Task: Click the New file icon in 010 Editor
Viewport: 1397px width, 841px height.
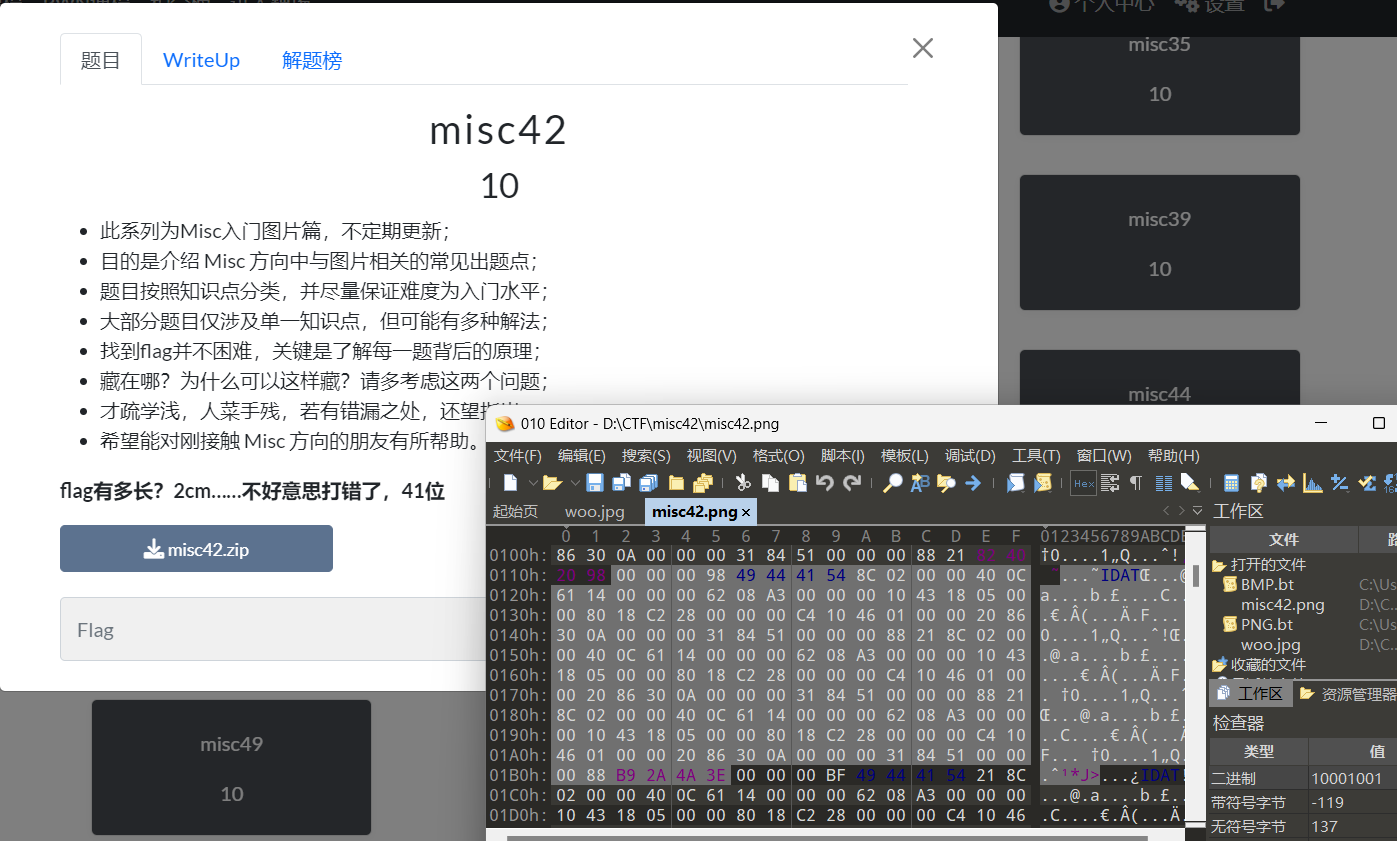Action: click(x=510, y=483)
